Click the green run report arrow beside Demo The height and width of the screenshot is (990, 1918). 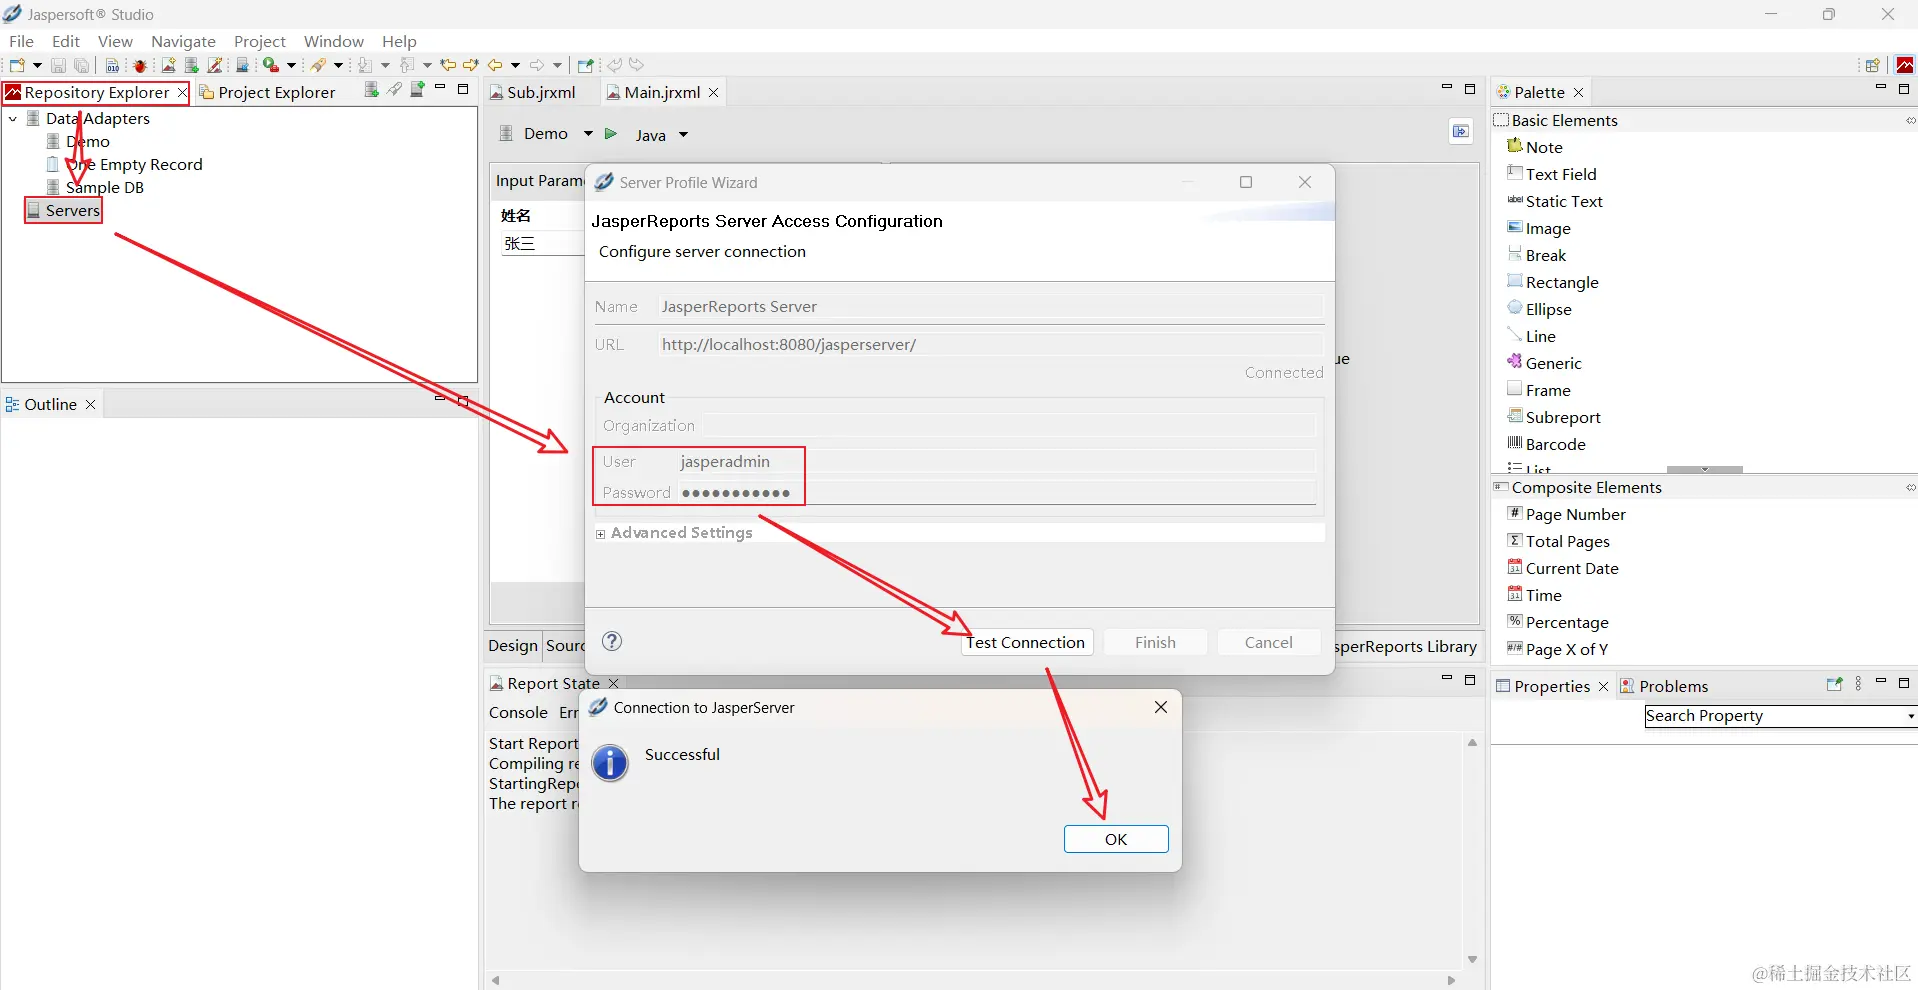tap(611, 134)
